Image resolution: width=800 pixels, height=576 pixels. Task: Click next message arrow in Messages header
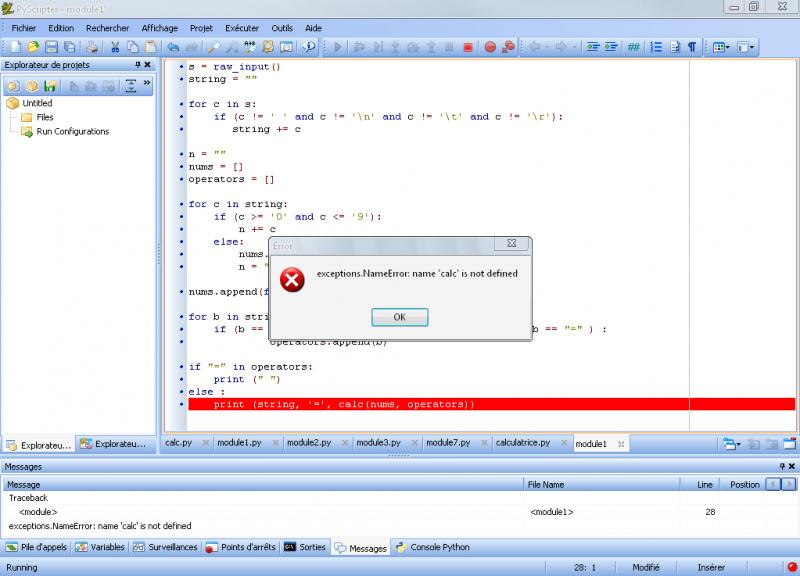[788, 484]
